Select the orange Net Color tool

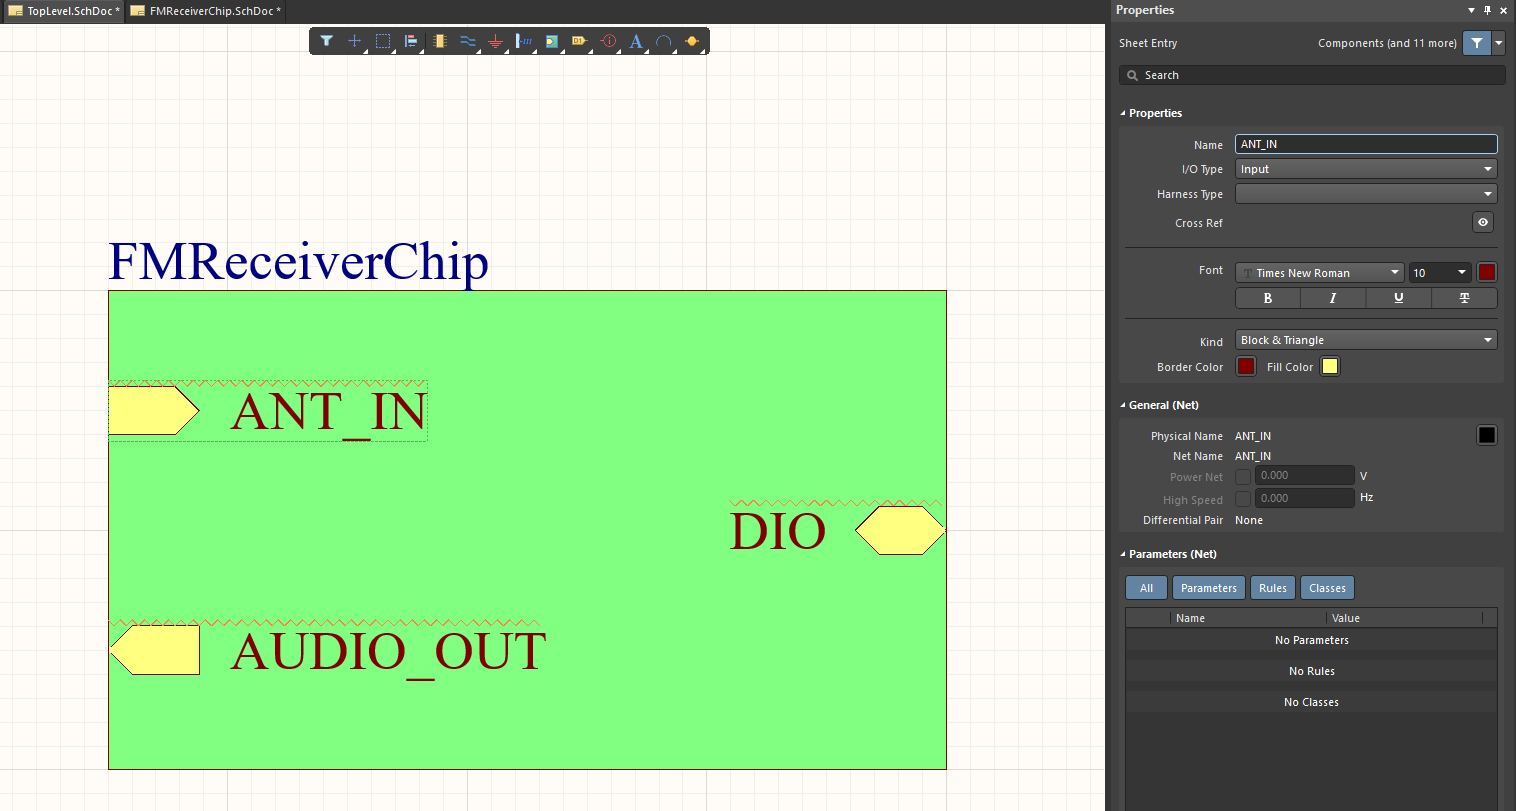(x=692, y=41)
